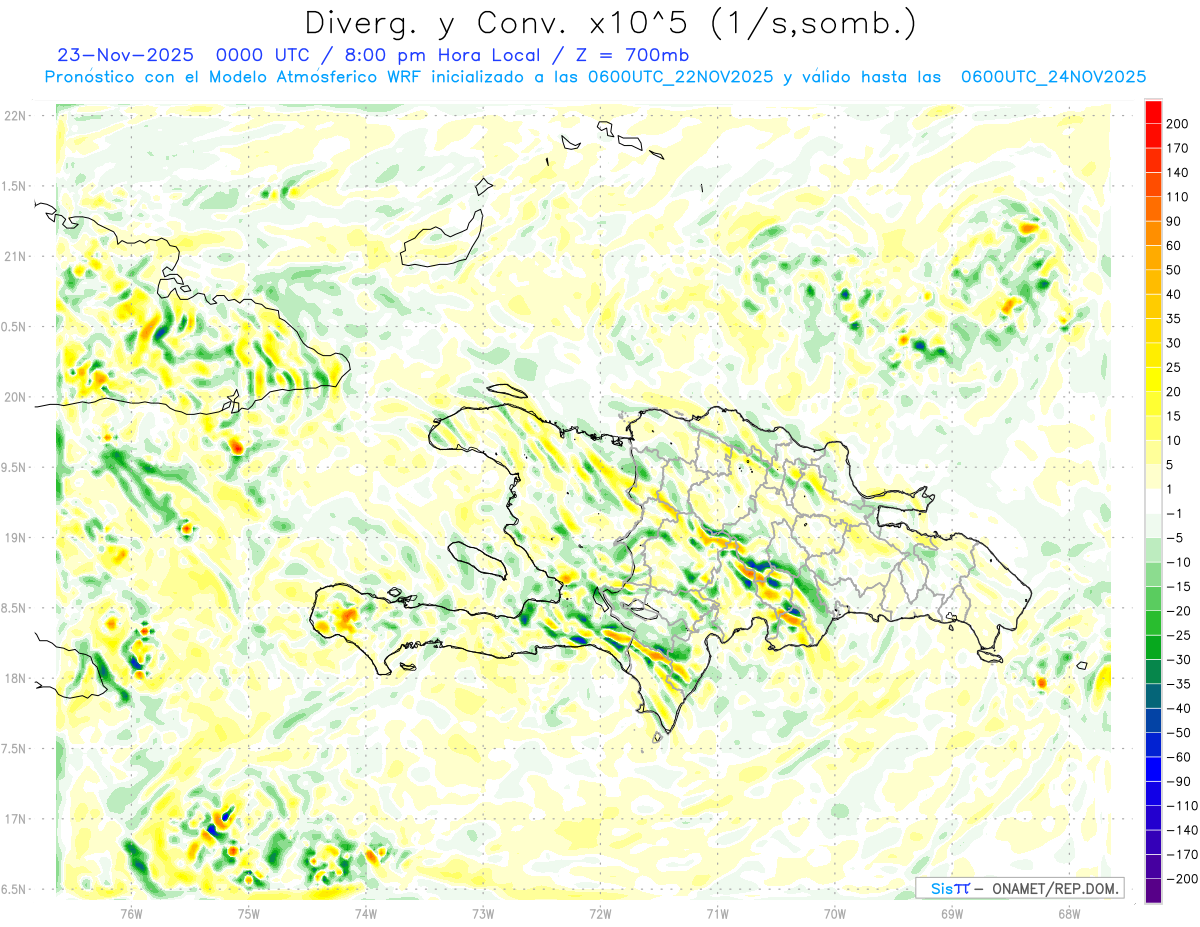The image size is (1200, 927).
Task: Click the '-110' colorbar label
Action: click(x=1180, y=806)
